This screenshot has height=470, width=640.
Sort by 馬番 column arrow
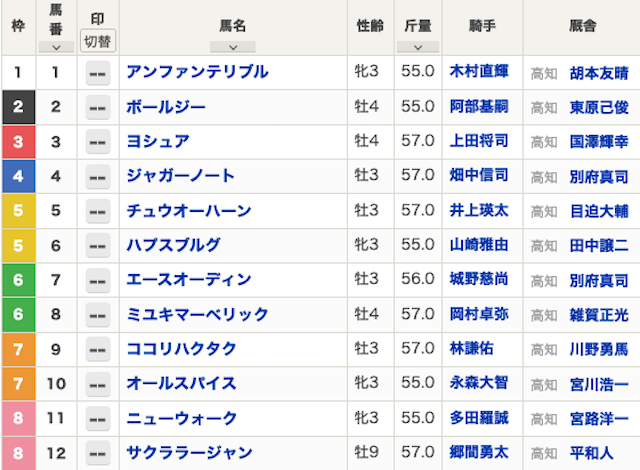click(x=56, y=47)
